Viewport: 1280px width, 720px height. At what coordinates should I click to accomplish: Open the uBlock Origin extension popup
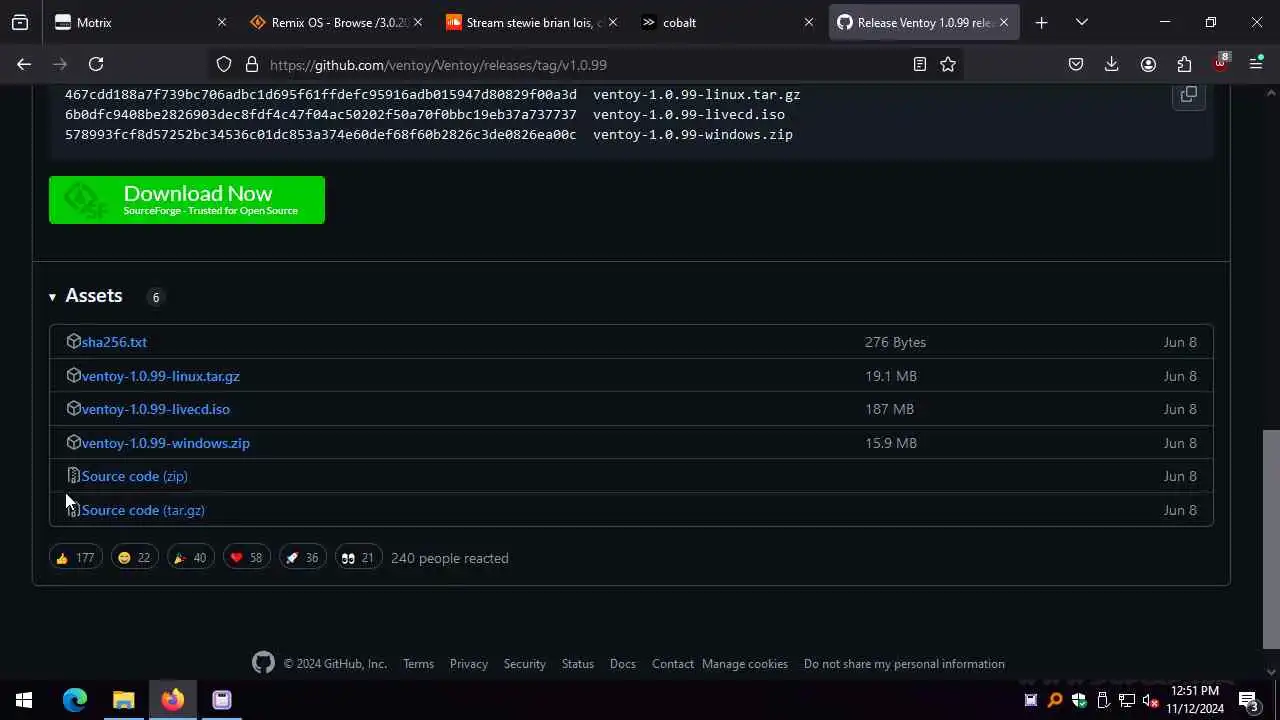pyautogui.click(x=1220, y=63)
